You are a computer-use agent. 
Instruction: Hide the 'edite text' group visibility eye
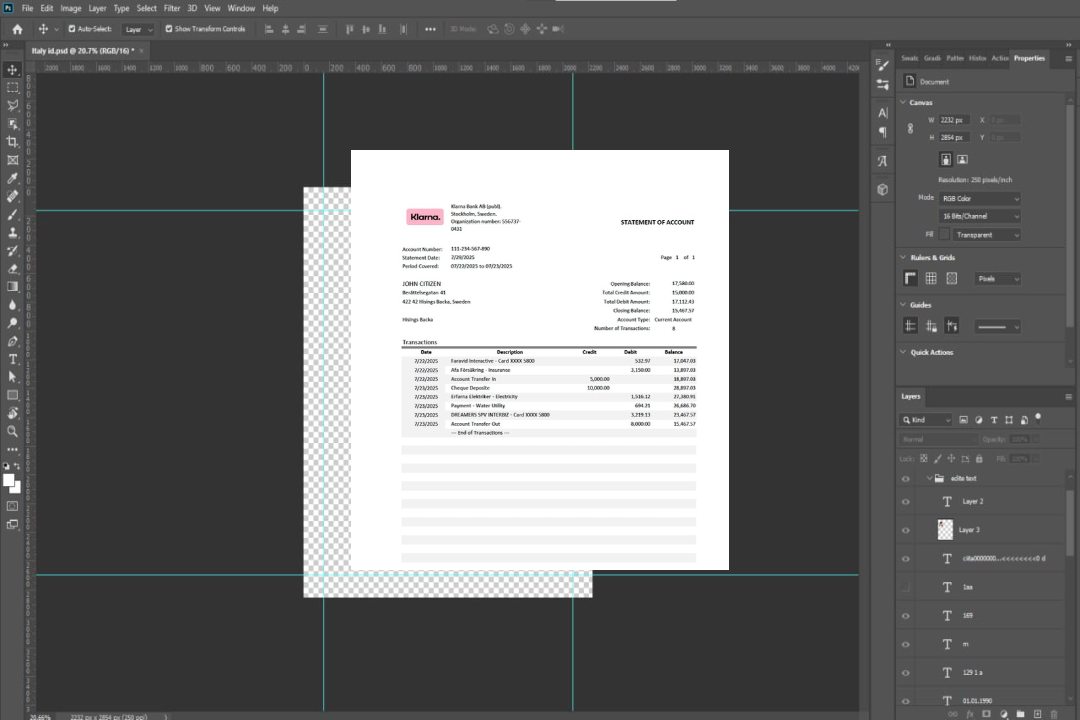click(x=906, y=479)
